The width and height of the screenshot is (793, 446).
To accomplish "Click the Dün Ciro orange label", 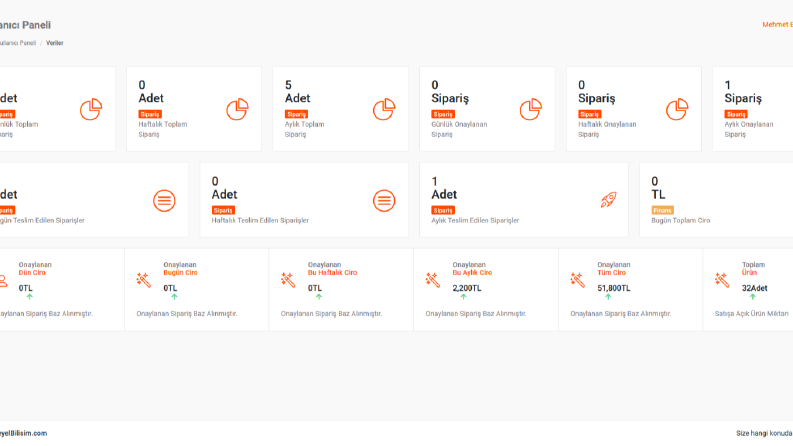I will [32, 273].
